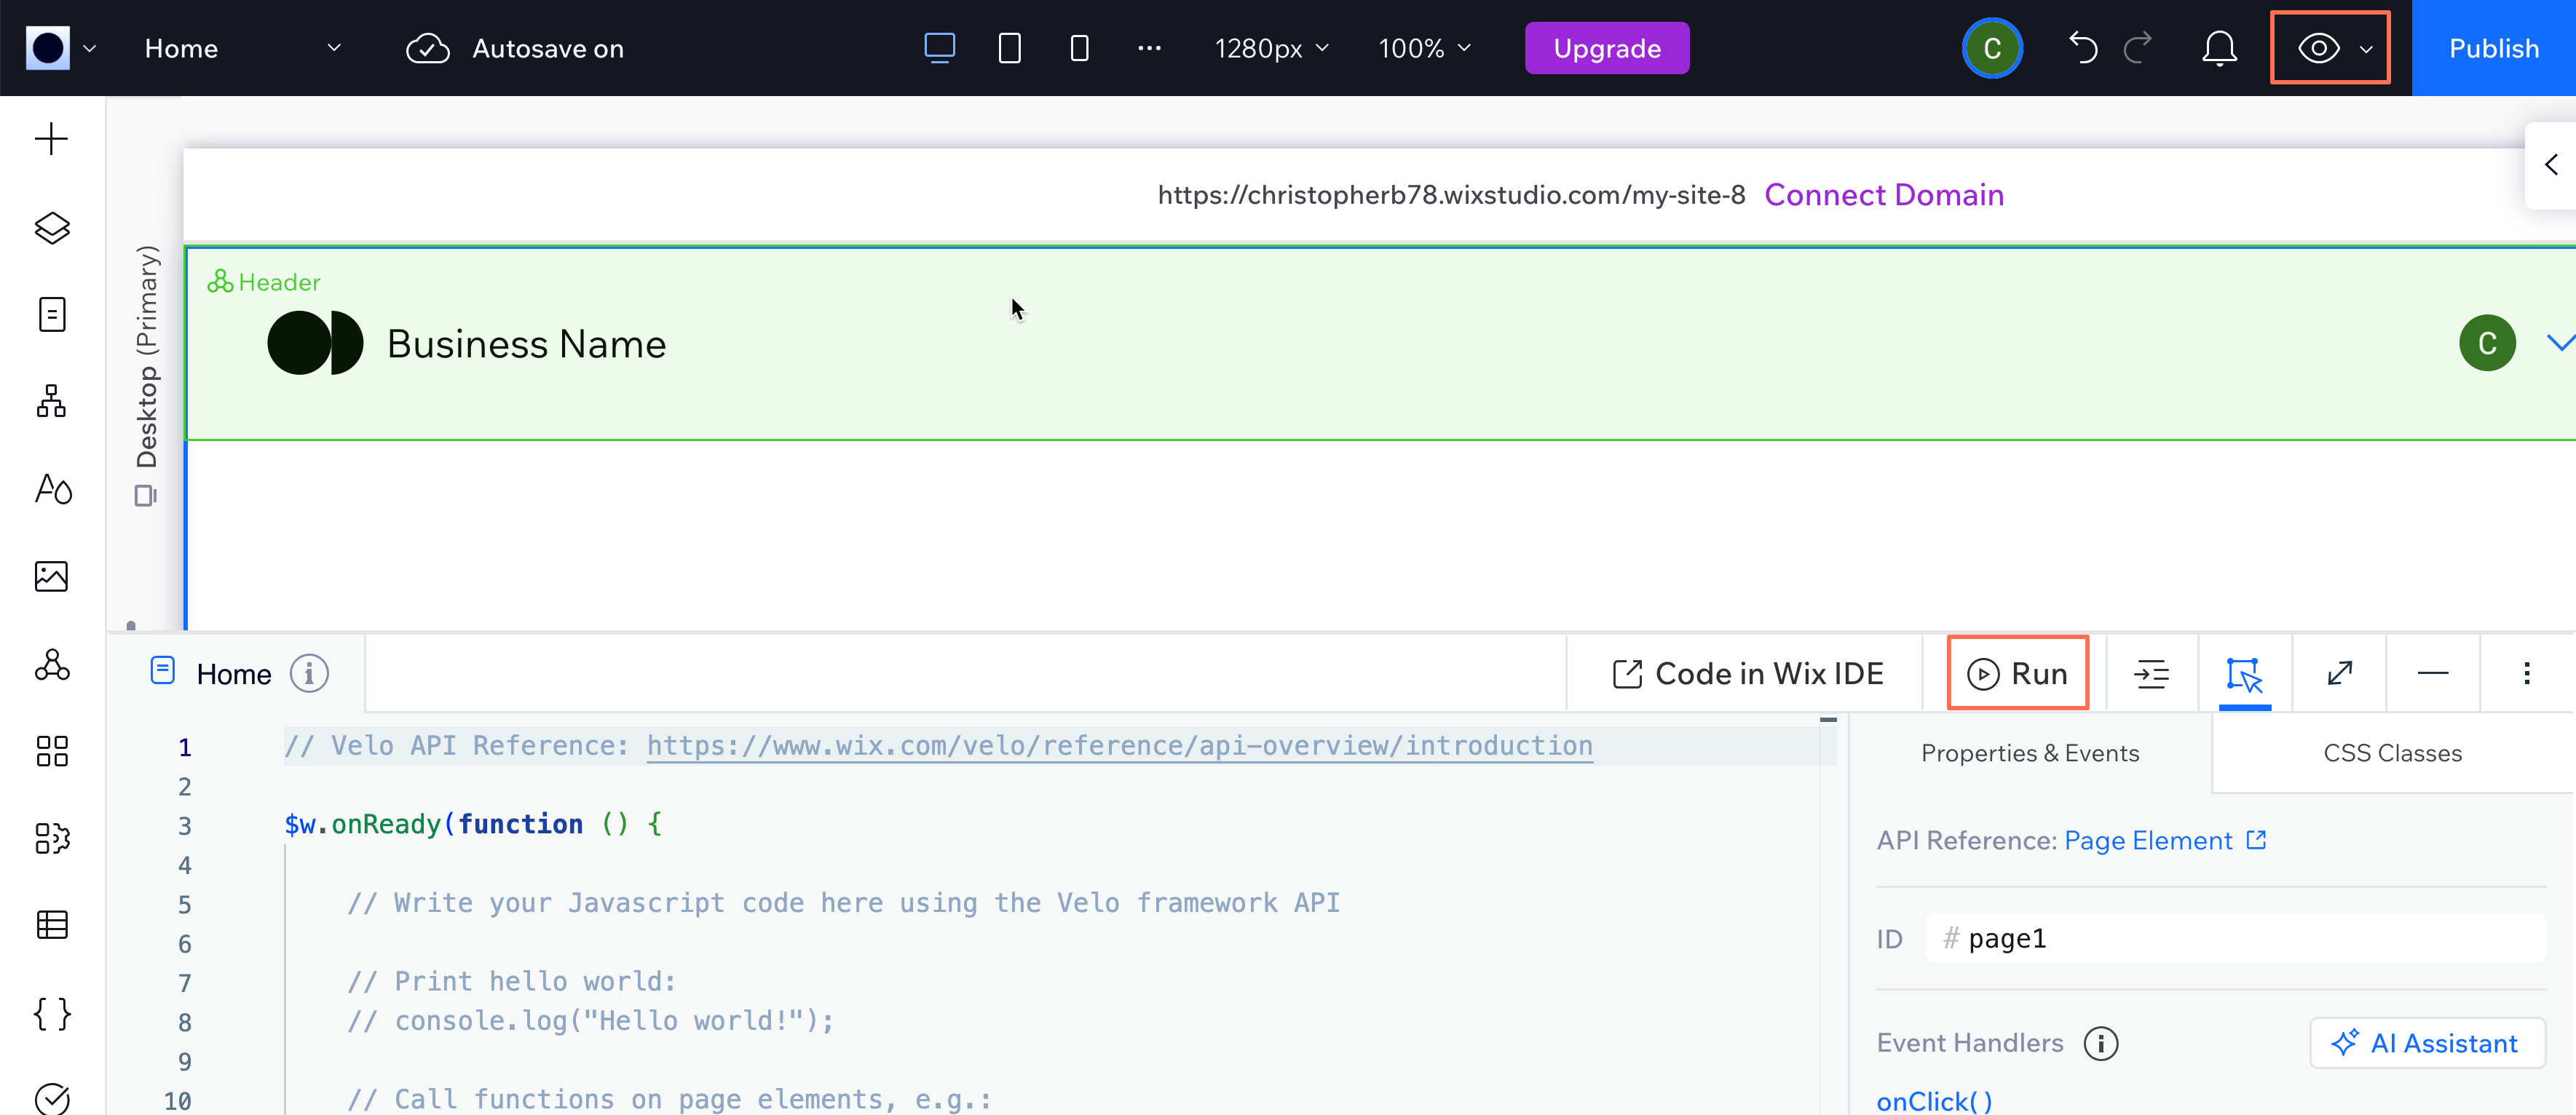Open the Page Element API reference link
The height and width of the screenshot is (1115, 2576).
click(2165, 841)
